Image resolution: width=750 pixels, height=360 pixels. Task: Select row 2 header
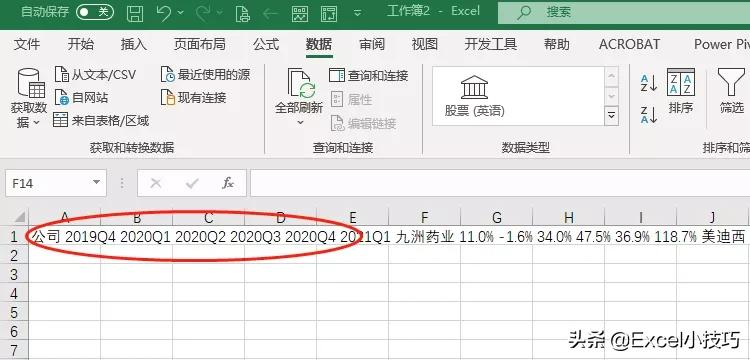tap(14, 255)
